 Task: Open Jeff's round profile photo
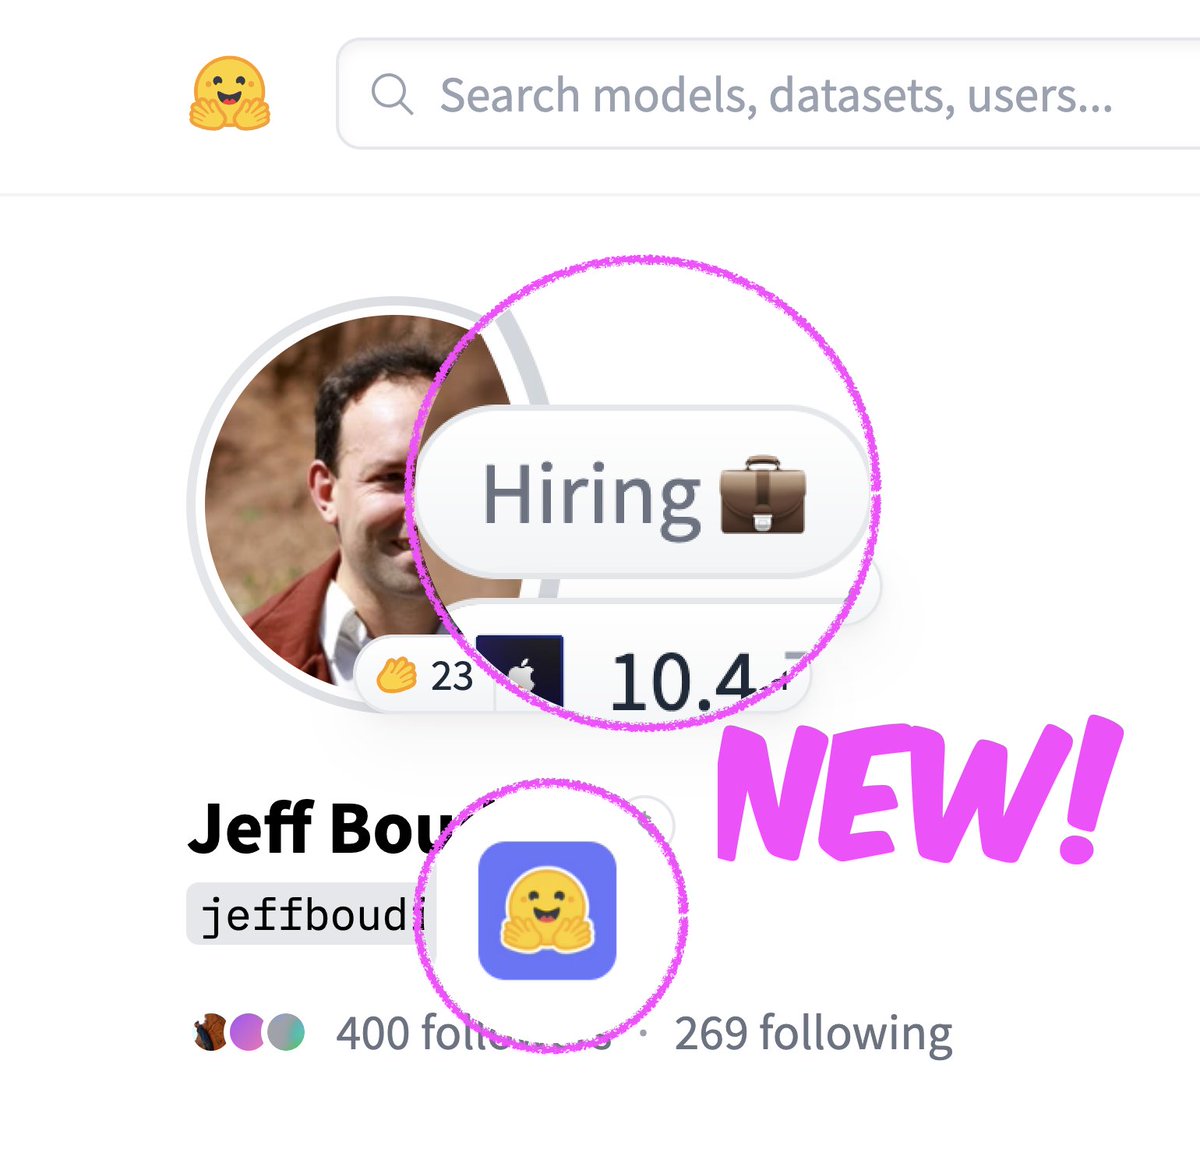click(x=360, y=500)
